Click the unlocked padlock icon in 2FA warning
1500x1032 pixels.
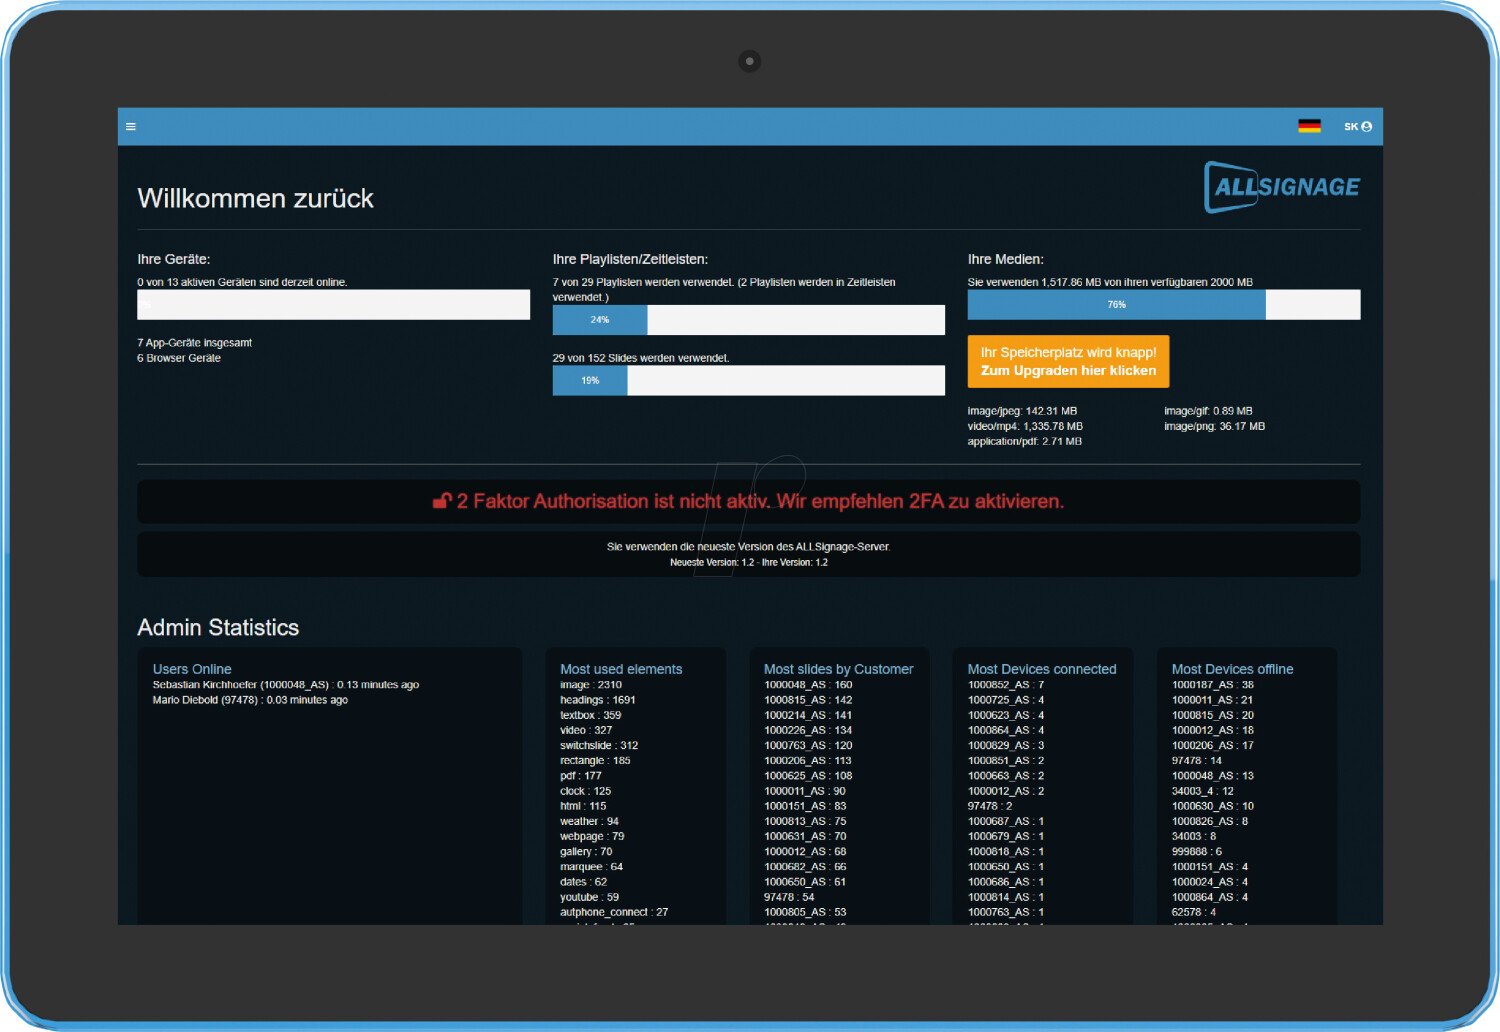click(442, 501)
